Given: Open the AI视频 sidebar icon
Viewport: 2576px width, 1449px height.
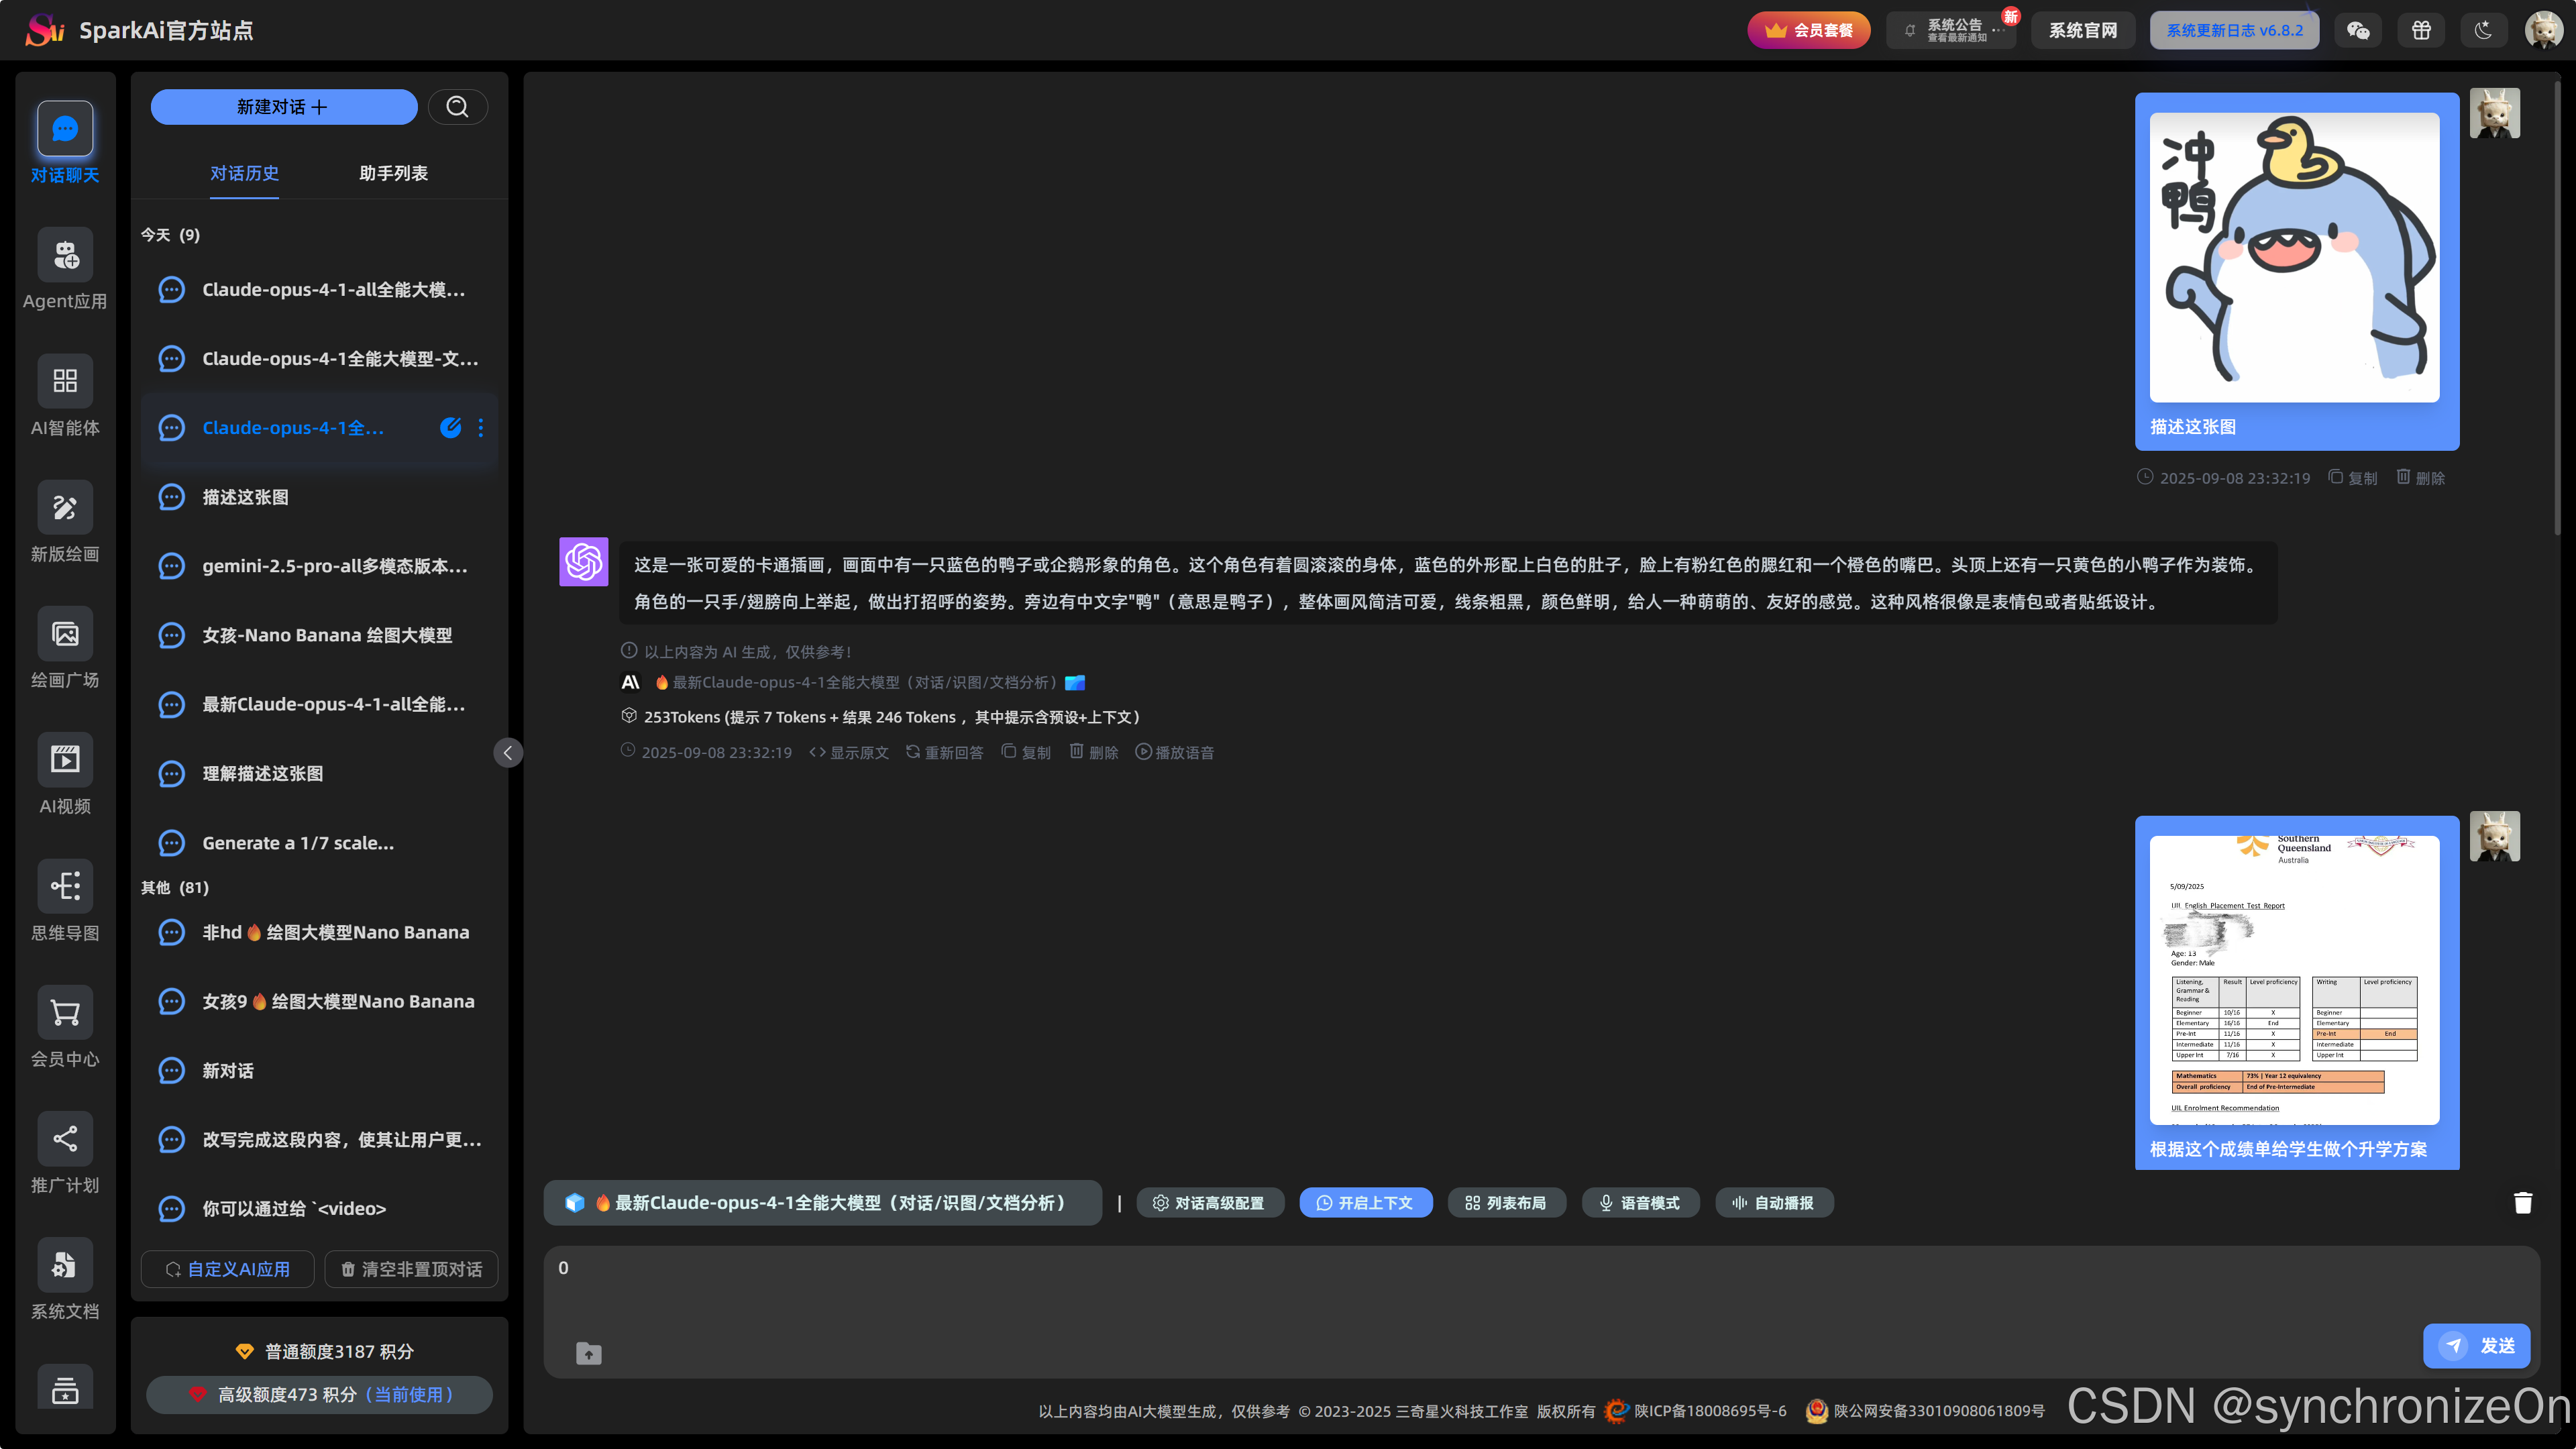Looking at the screenshot, I should click(x=65, y=760).
